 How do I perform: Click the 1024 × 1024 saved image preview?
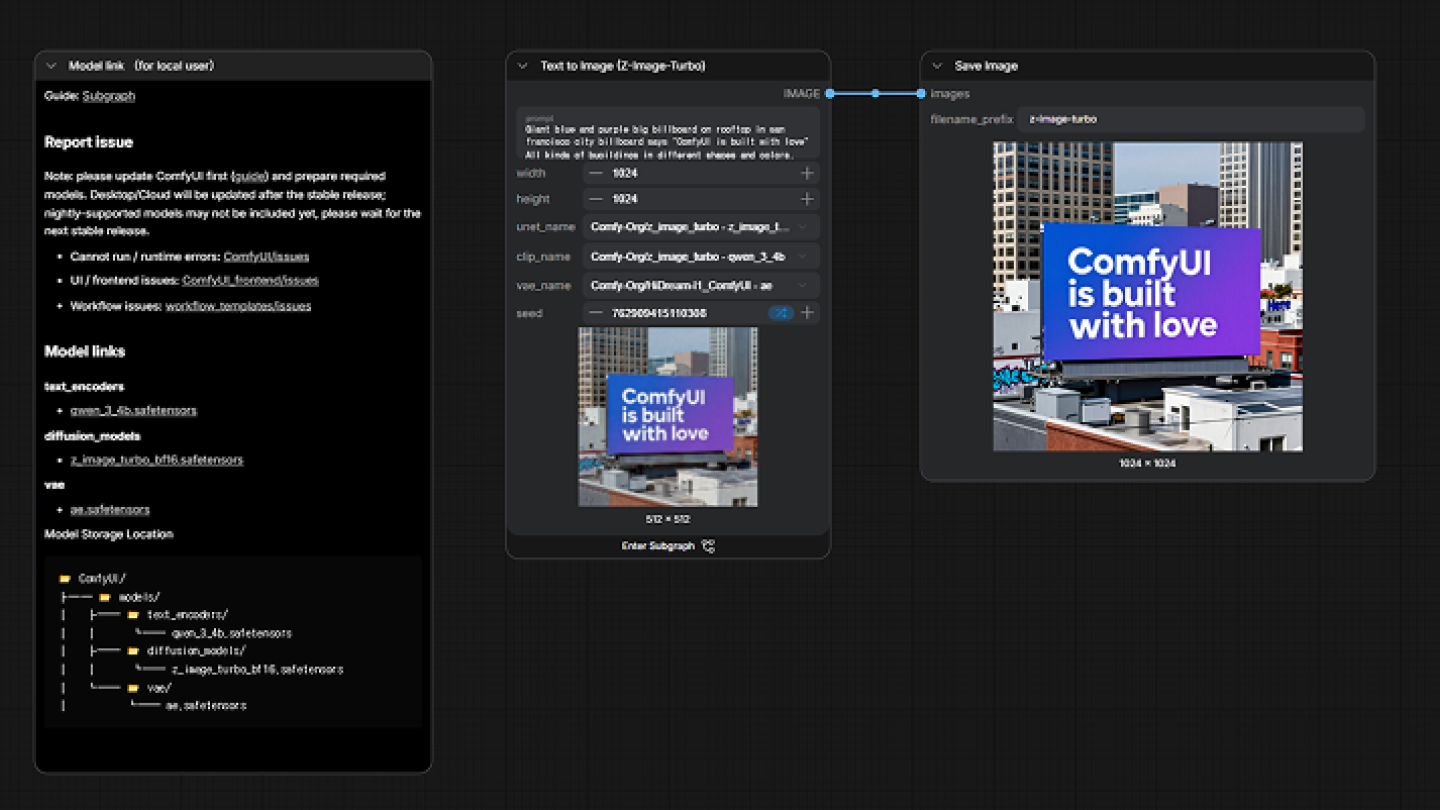pos(1148,296)
